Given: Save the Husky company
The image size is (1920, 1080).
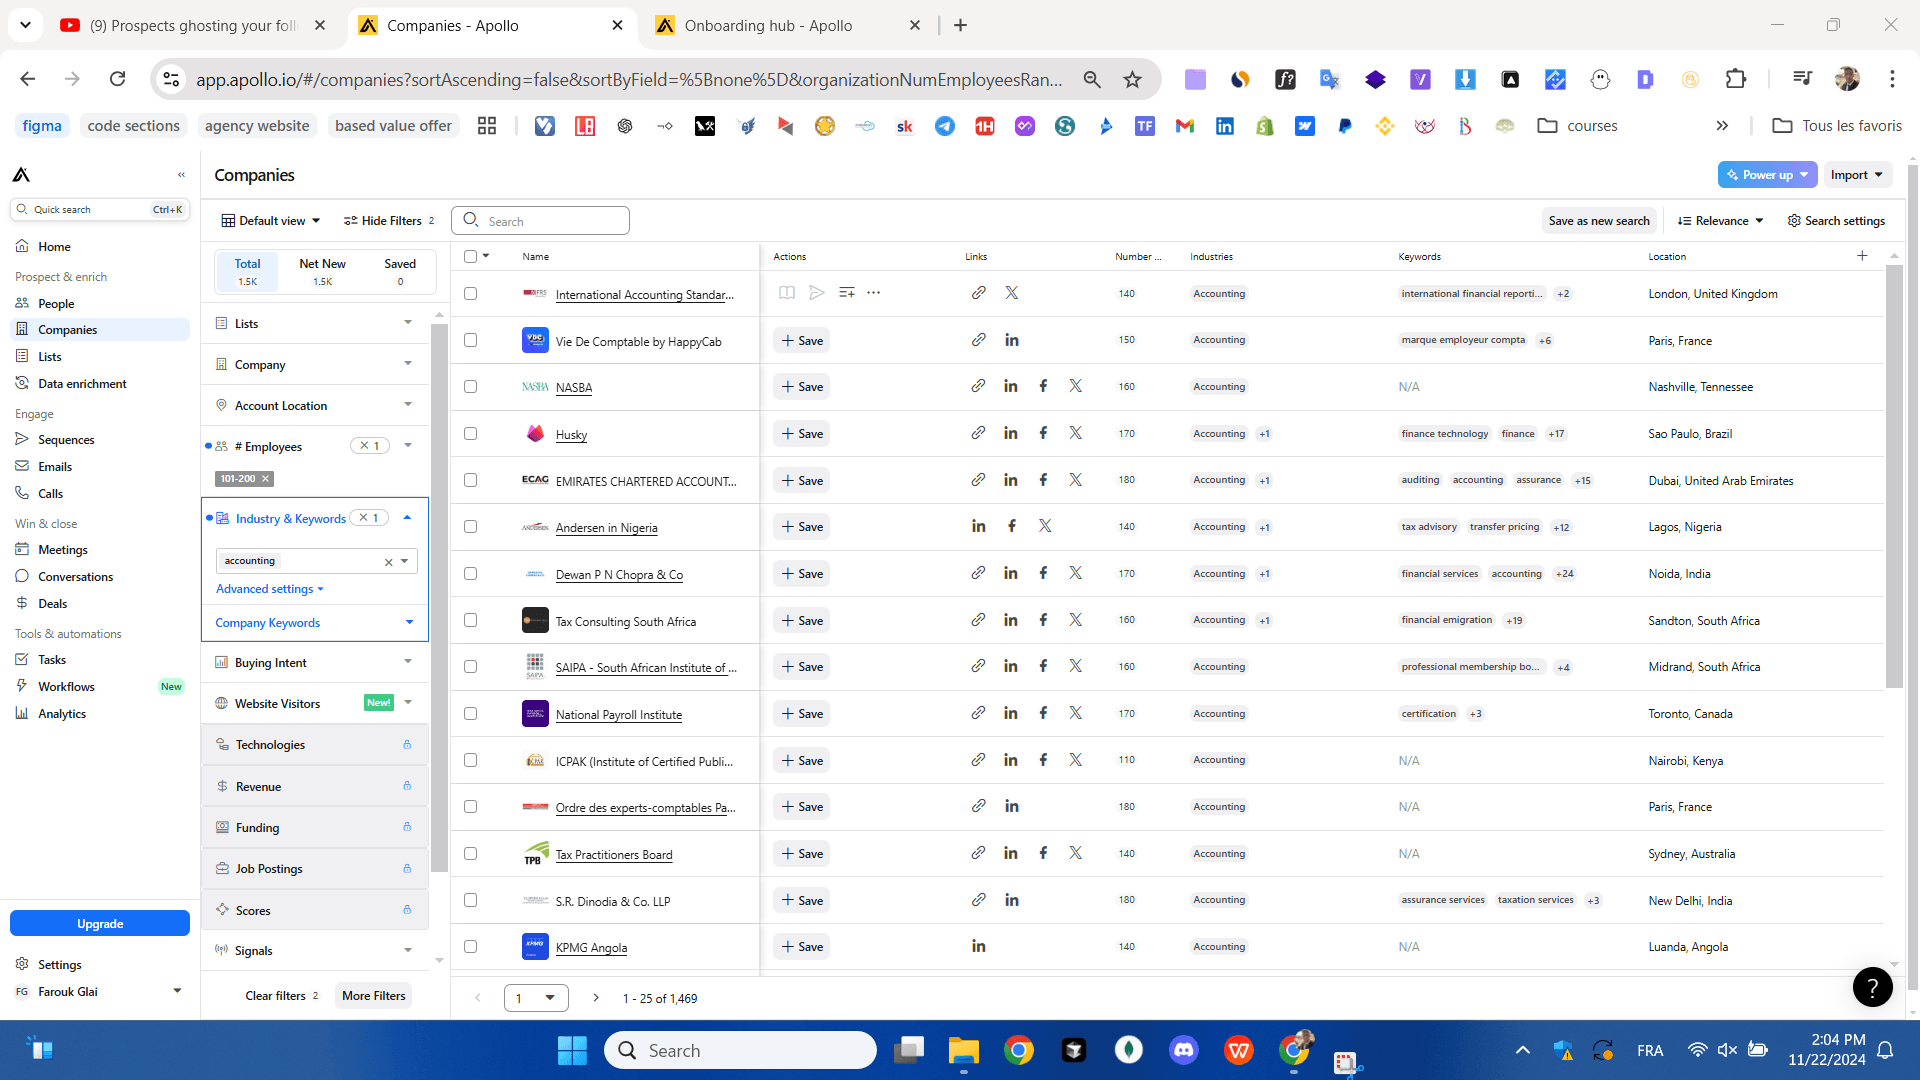Looking at the screenshot, I should click(802, 433).
